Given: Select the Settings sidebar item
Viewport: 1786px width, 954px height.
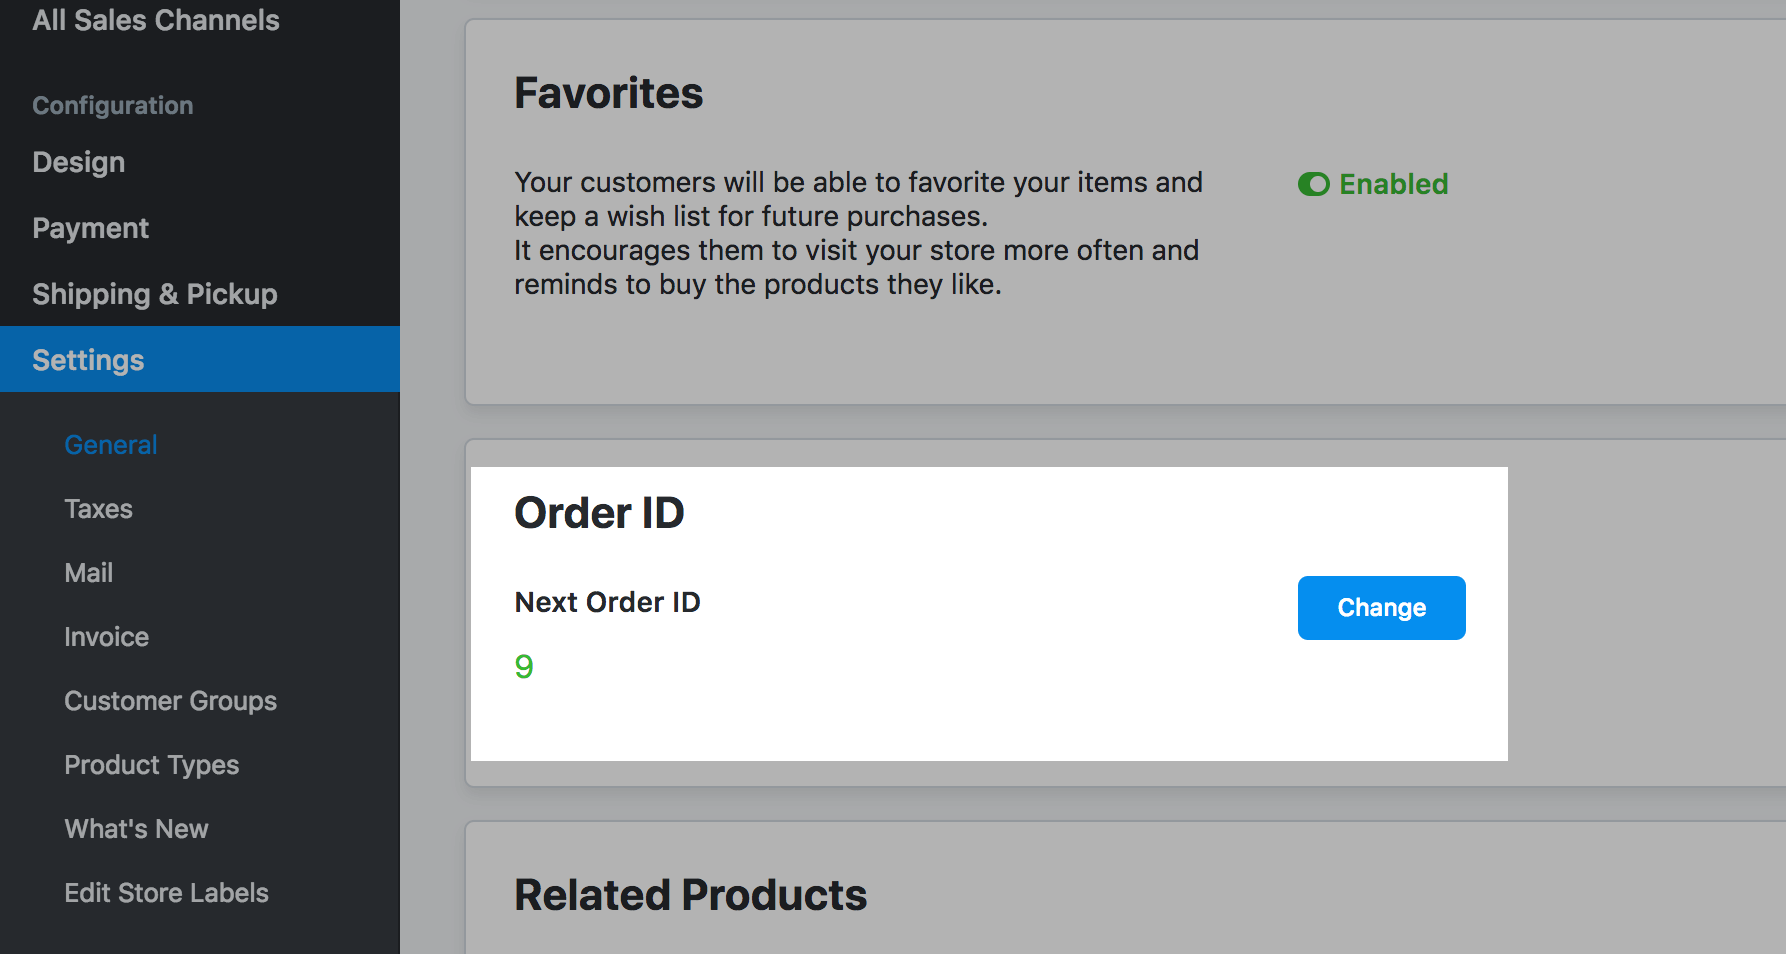Looking at the screenshot, I should tap(89, 360).
